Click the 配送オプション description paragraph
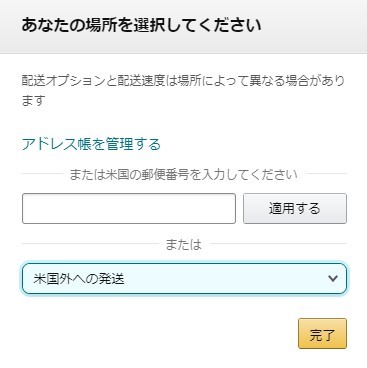This screenshot has height=368, width=367. [x=183, y=90]
